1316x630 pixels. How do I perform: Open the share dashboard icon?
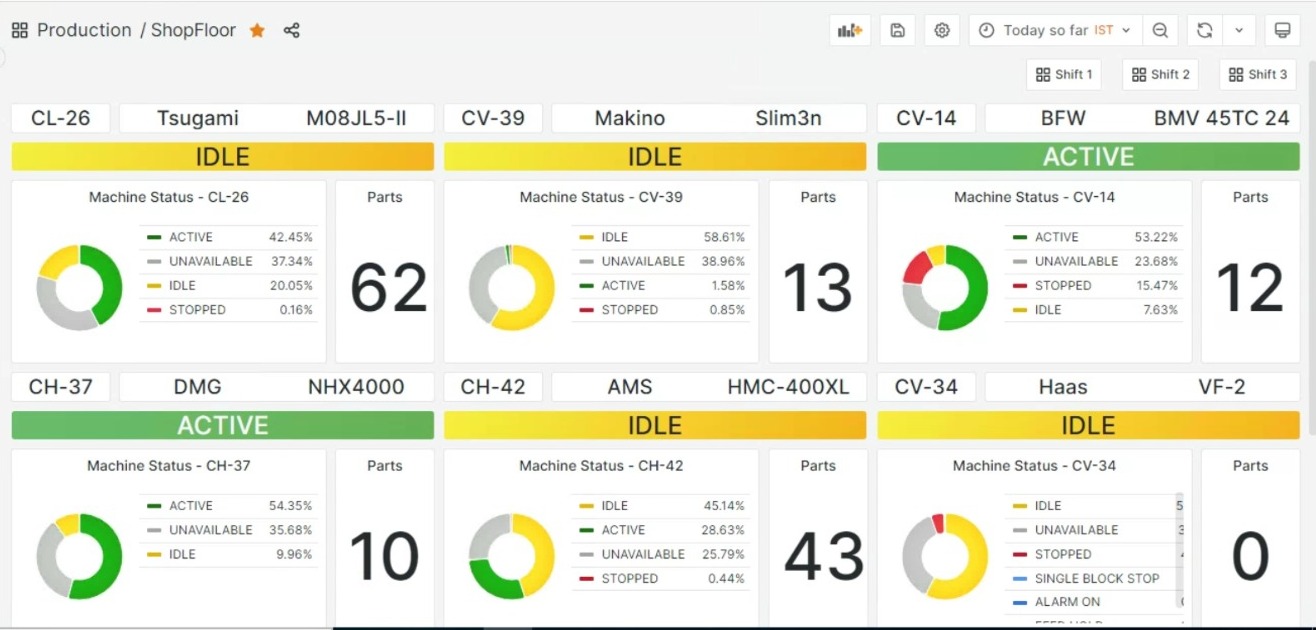pyautogui.click(x=291, y=30)
